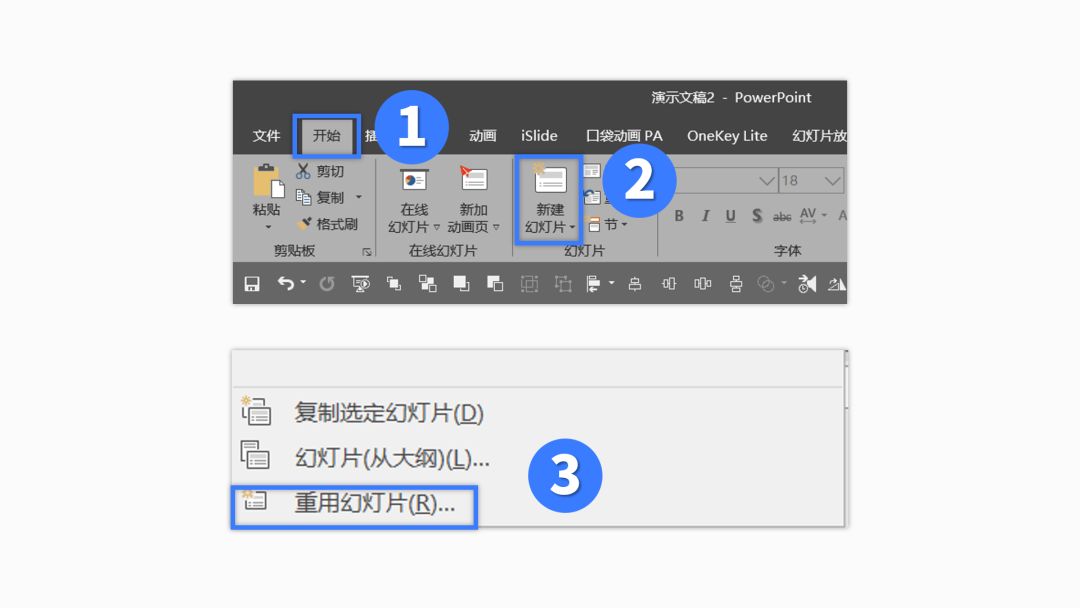Open the 新建幻灯片 dropdown arrow
The width and height of the screenshot is (1080, 608).
click(x=572, y=227)
